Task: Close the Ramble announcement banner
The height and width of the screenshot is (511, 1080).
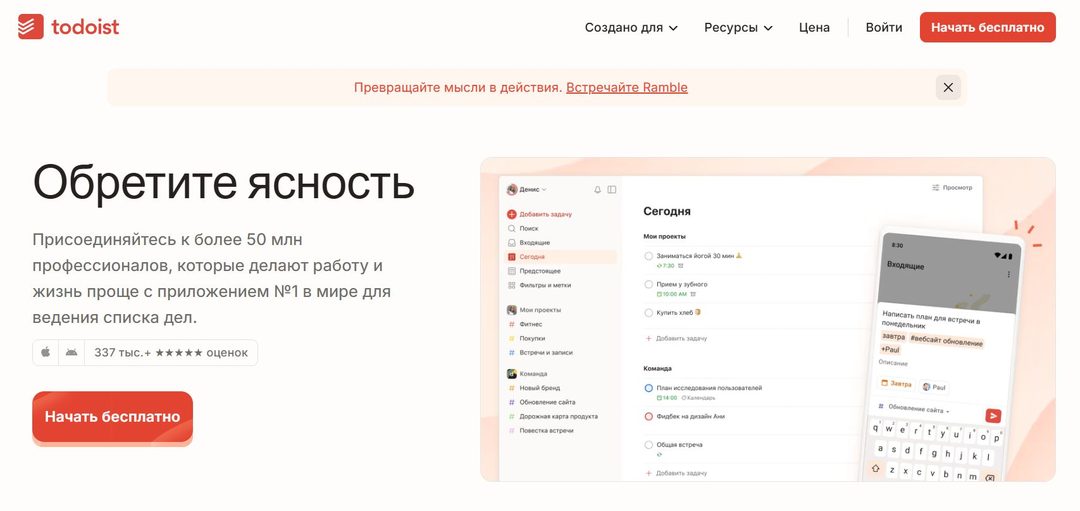Action: point(948,87)
